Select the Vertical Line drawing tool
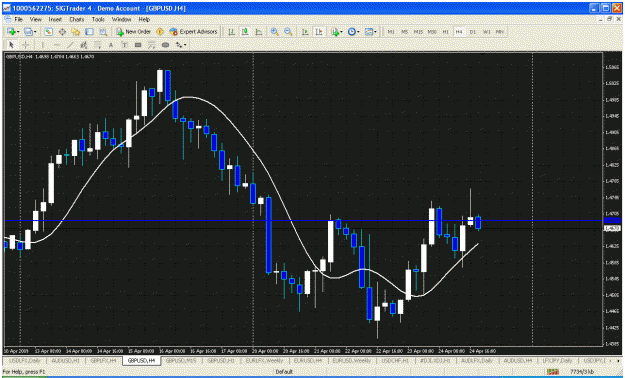Image resolution: width=625 pixels, height=378 pixels. click(x=42, y=45)
